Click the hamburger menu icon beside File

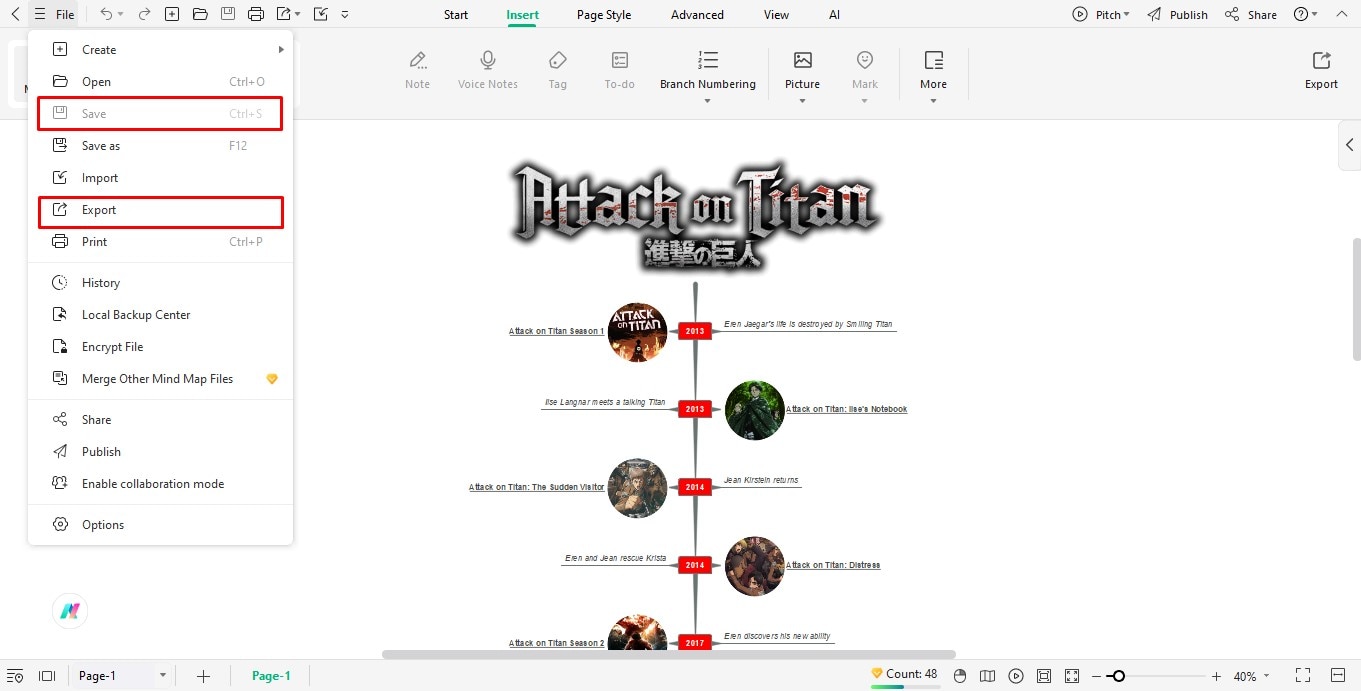(x=39, y=14)
